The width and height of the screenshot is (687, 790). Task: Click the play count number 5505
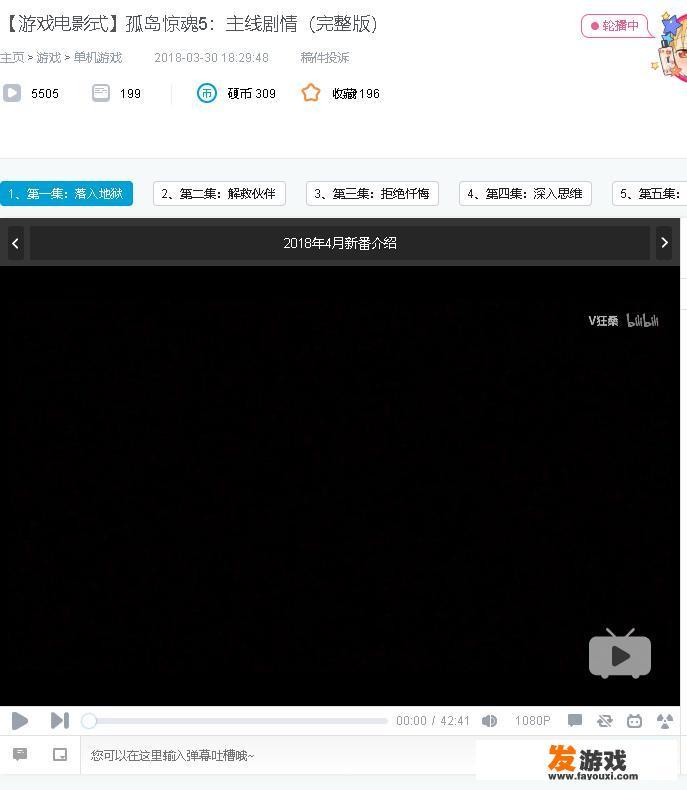(x=45, y=94)
